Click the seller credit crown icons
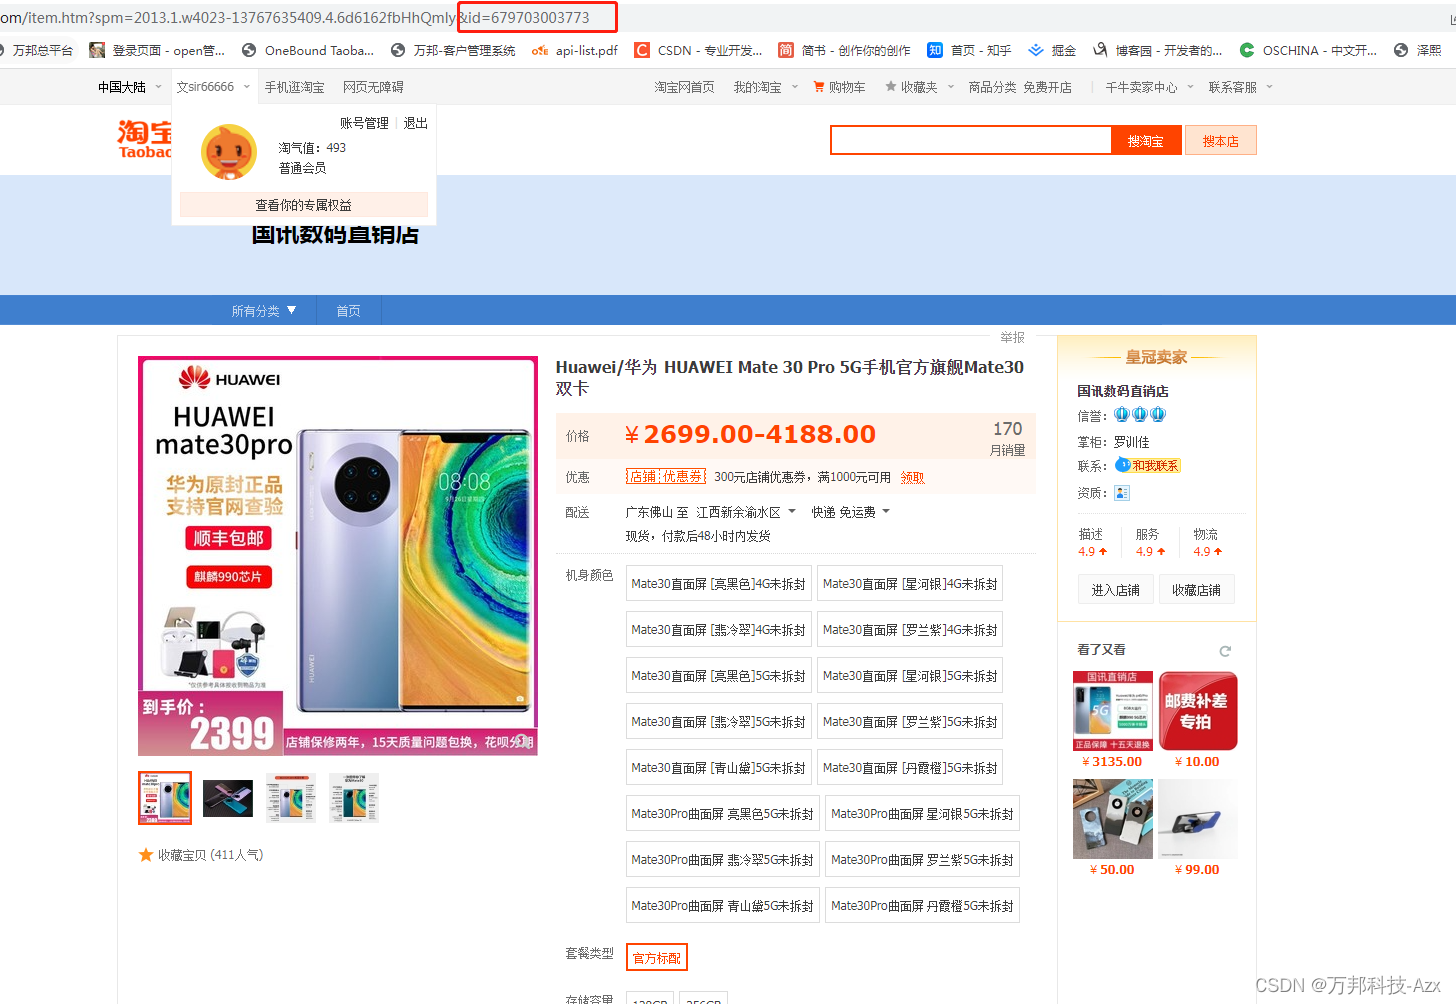Screen dimensions: 1456x1004 [1140, 414]
